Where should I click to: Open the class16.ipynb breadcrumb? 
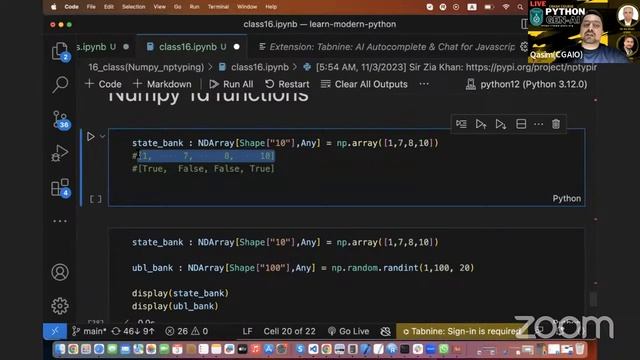pos(253,67)
